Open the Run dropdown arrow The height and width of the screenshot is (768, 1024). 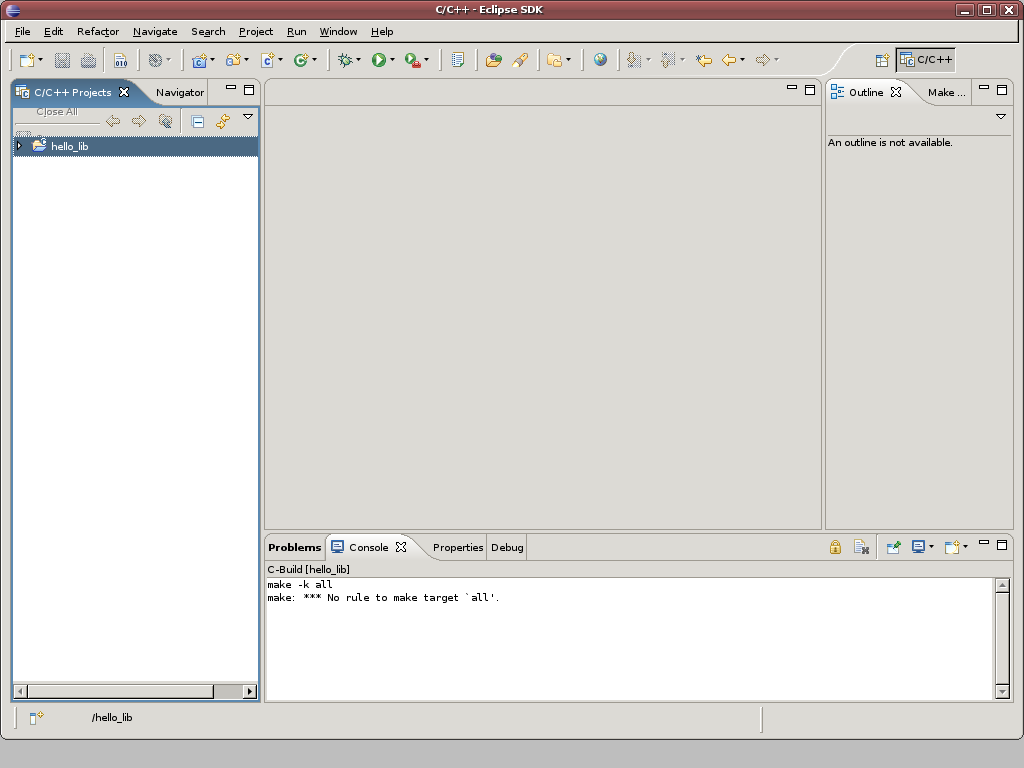point(392,60)
